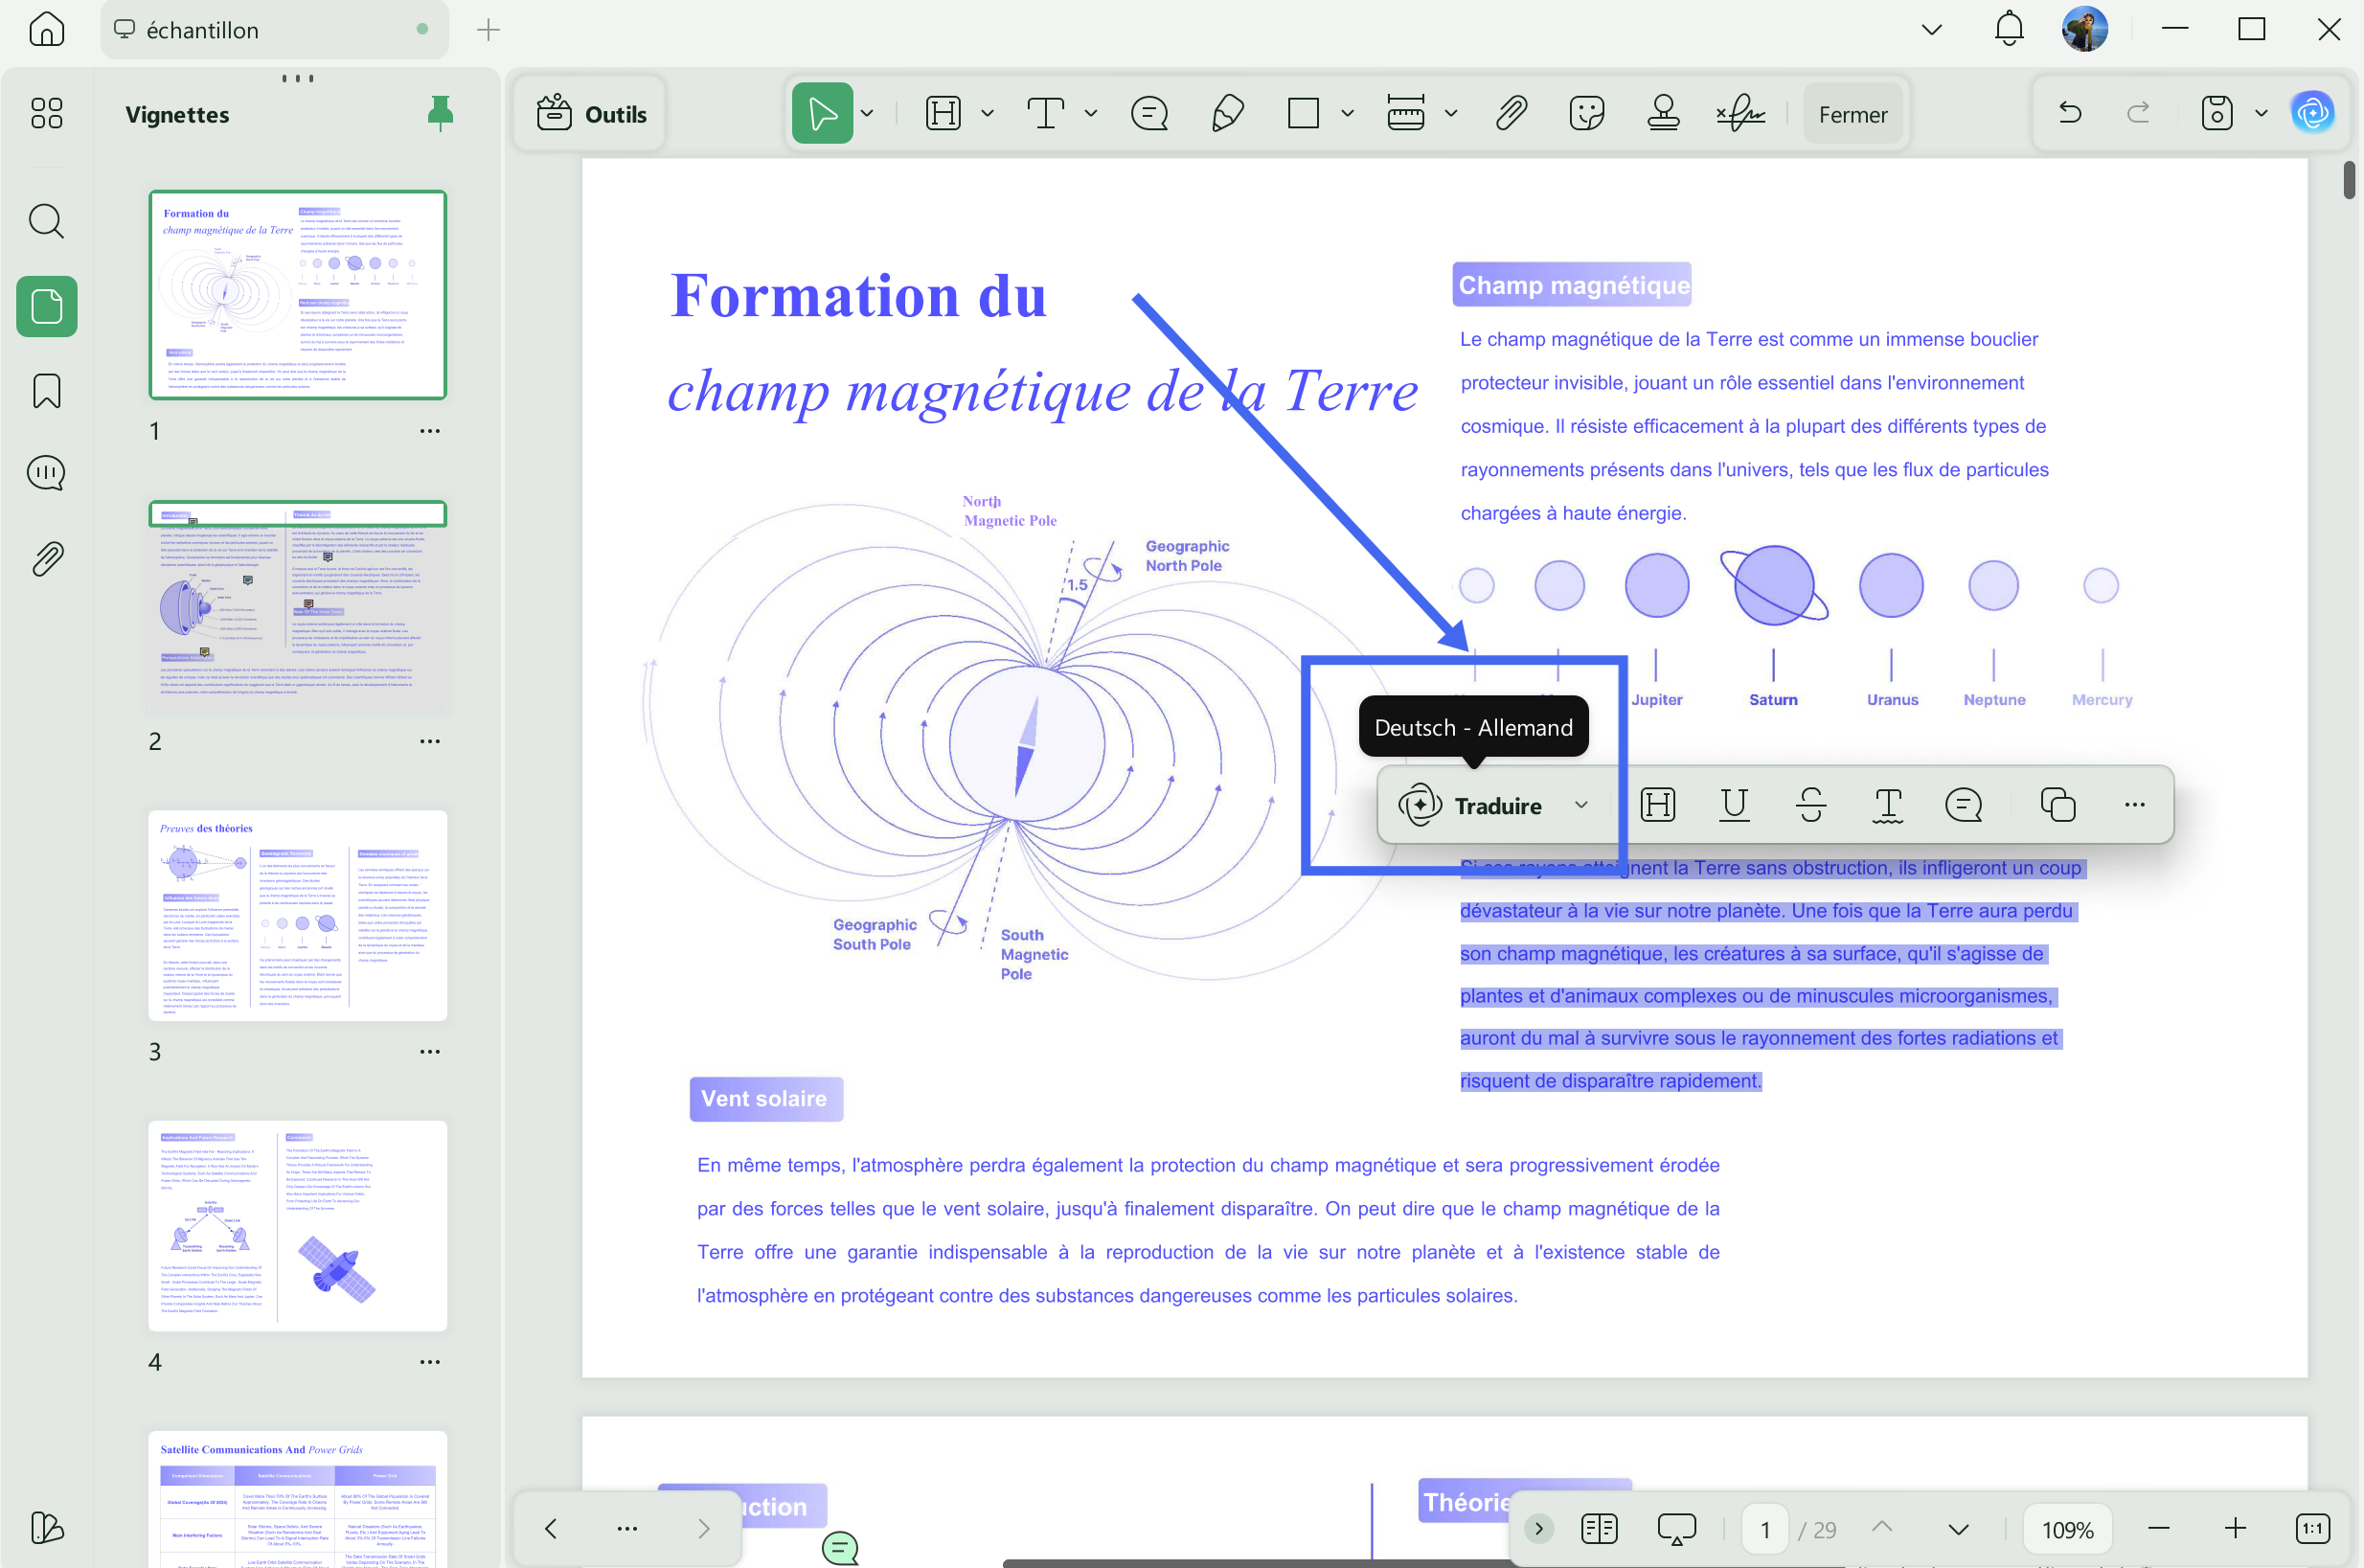Select the cursor selection tool
Image resolution: width=2364 pixels, height=1568 pixels.
click(822, 113)
